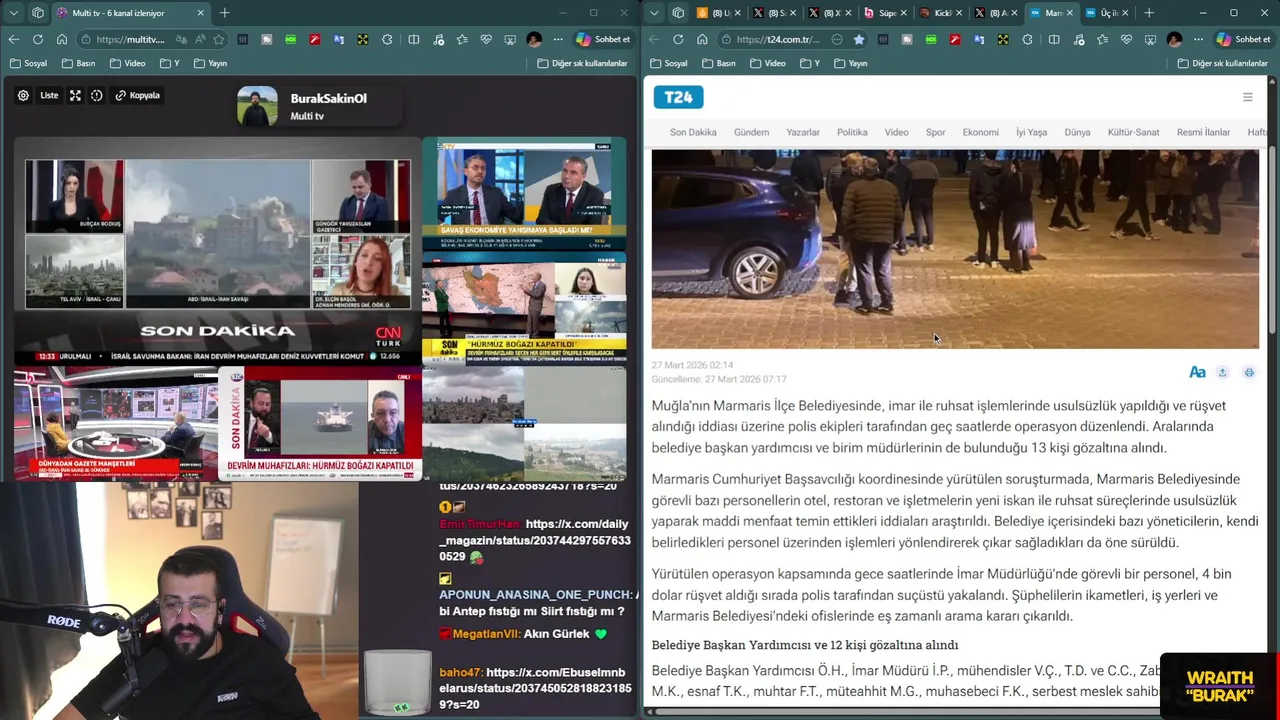Click the filled favorite star in T24 address bar

859,39
